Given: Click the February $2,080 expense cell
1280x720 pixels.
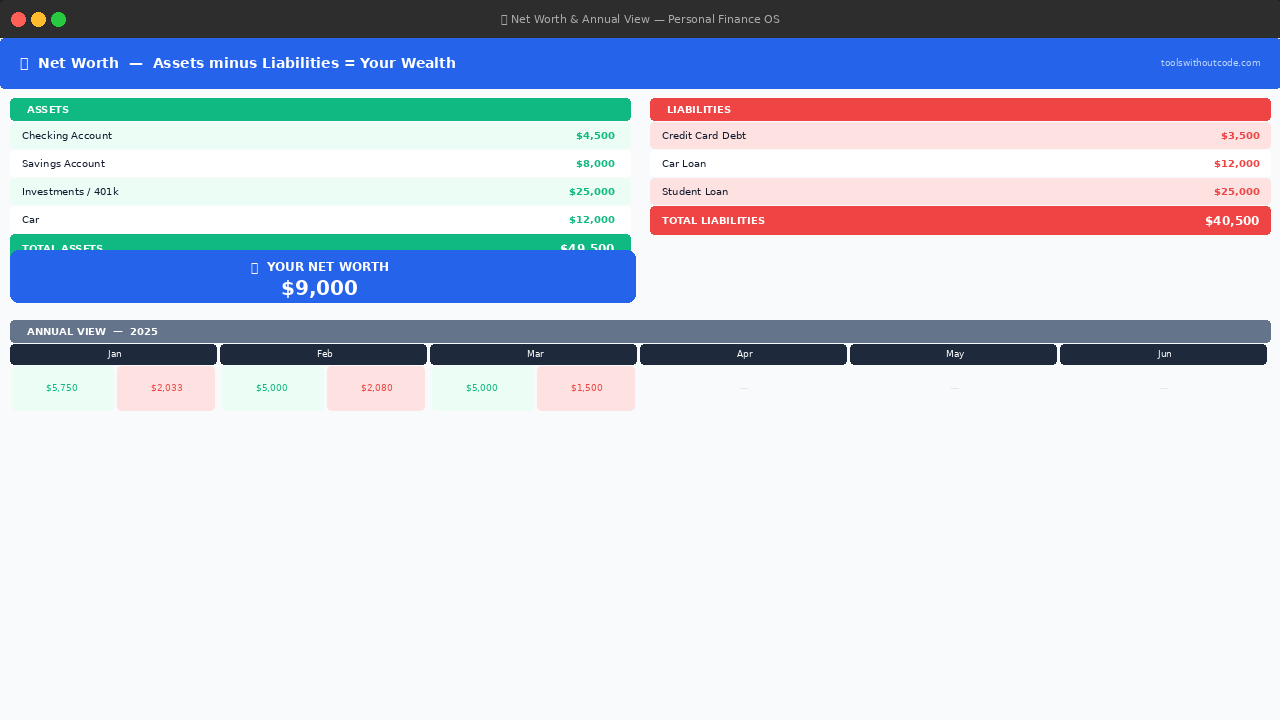Looking at the screenshot, I should tap(376, 388).
